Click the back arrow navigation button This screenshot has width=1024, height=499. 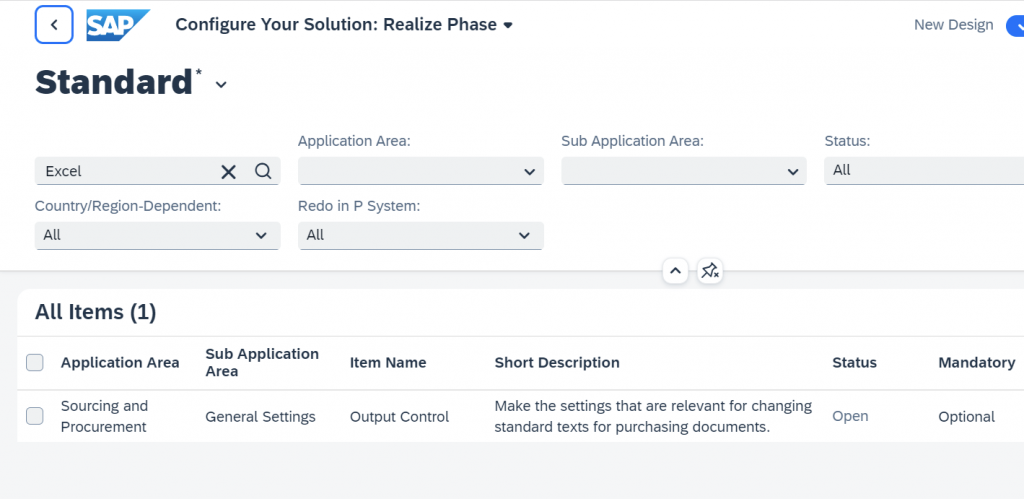54,25
